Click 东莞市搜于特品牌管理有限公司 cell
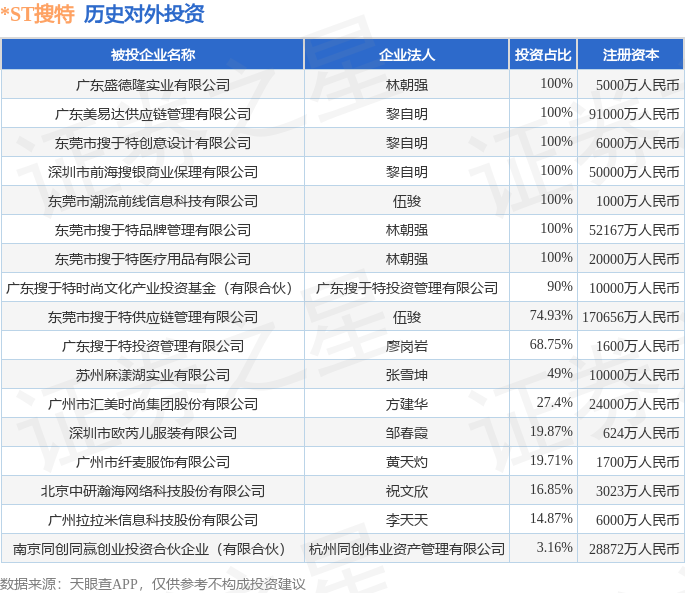The width and height of the screenshot is (685, 593). tap(152, 230)
